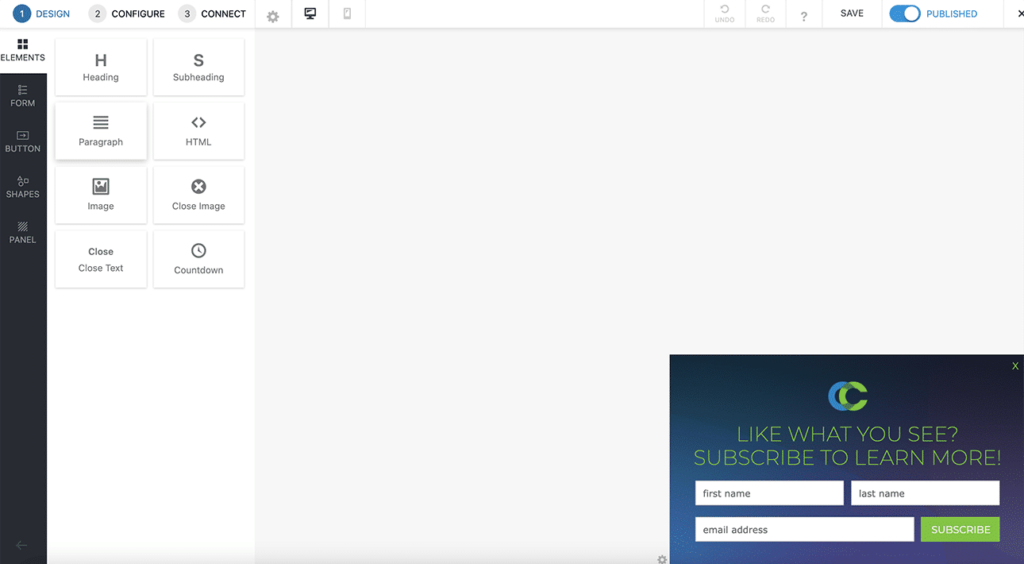Switch to the Connect step
The width and height of the screenshot is (1024, 564).
212,14
